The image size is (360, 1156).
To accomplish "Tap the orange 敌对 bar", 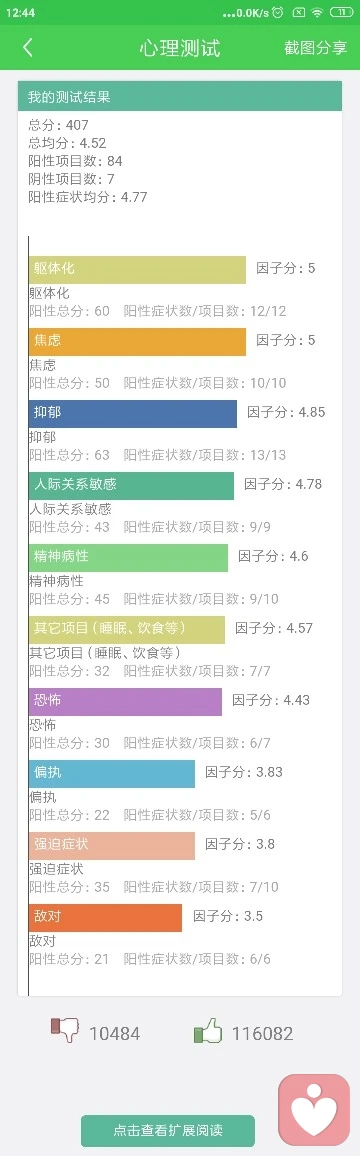I will click(x=105, y=918).
